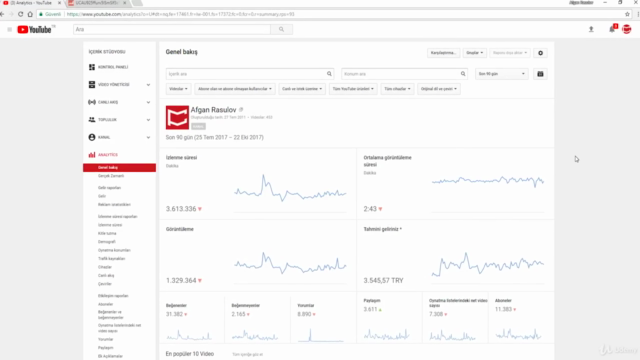
Task: Open the Tüm cihazlar dropdown
Action: [x=397, y=89]
